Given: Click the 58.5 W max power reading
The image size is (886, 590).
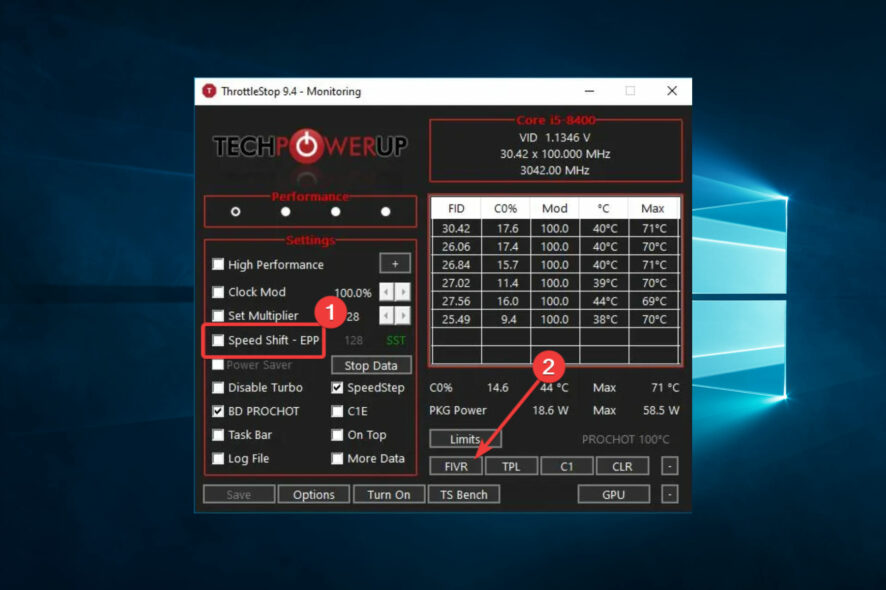Looking at the screenshot, I should 661,411.
